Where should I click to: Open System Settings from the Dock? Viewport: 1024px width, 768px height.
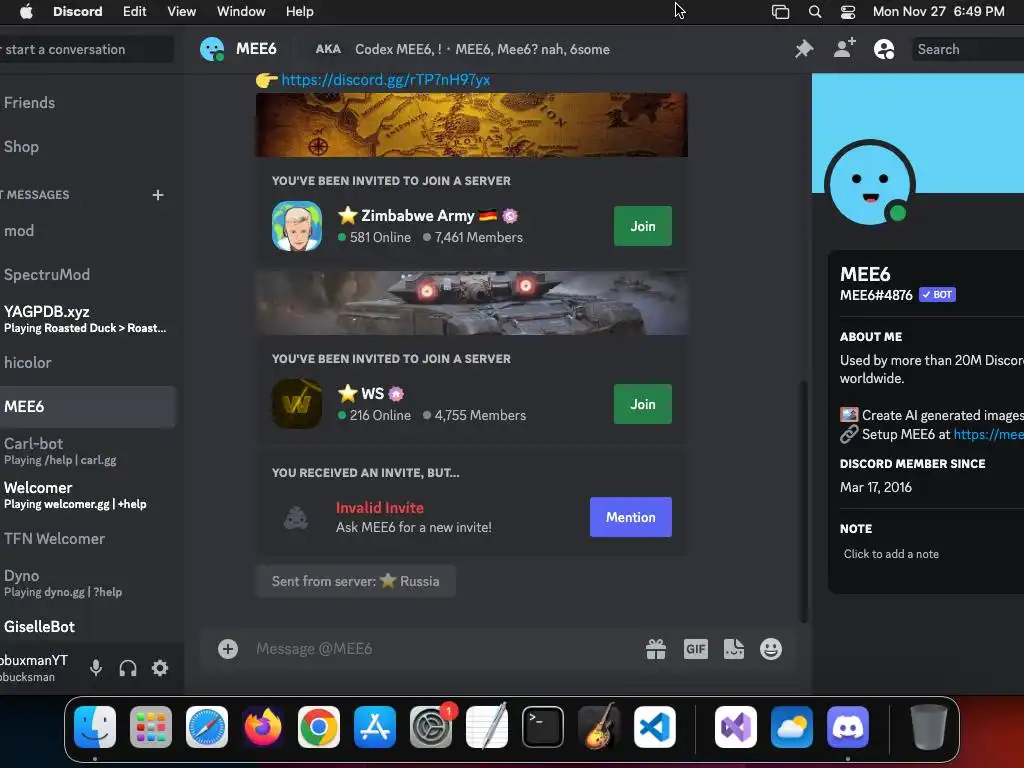click(x=431, y=727)
